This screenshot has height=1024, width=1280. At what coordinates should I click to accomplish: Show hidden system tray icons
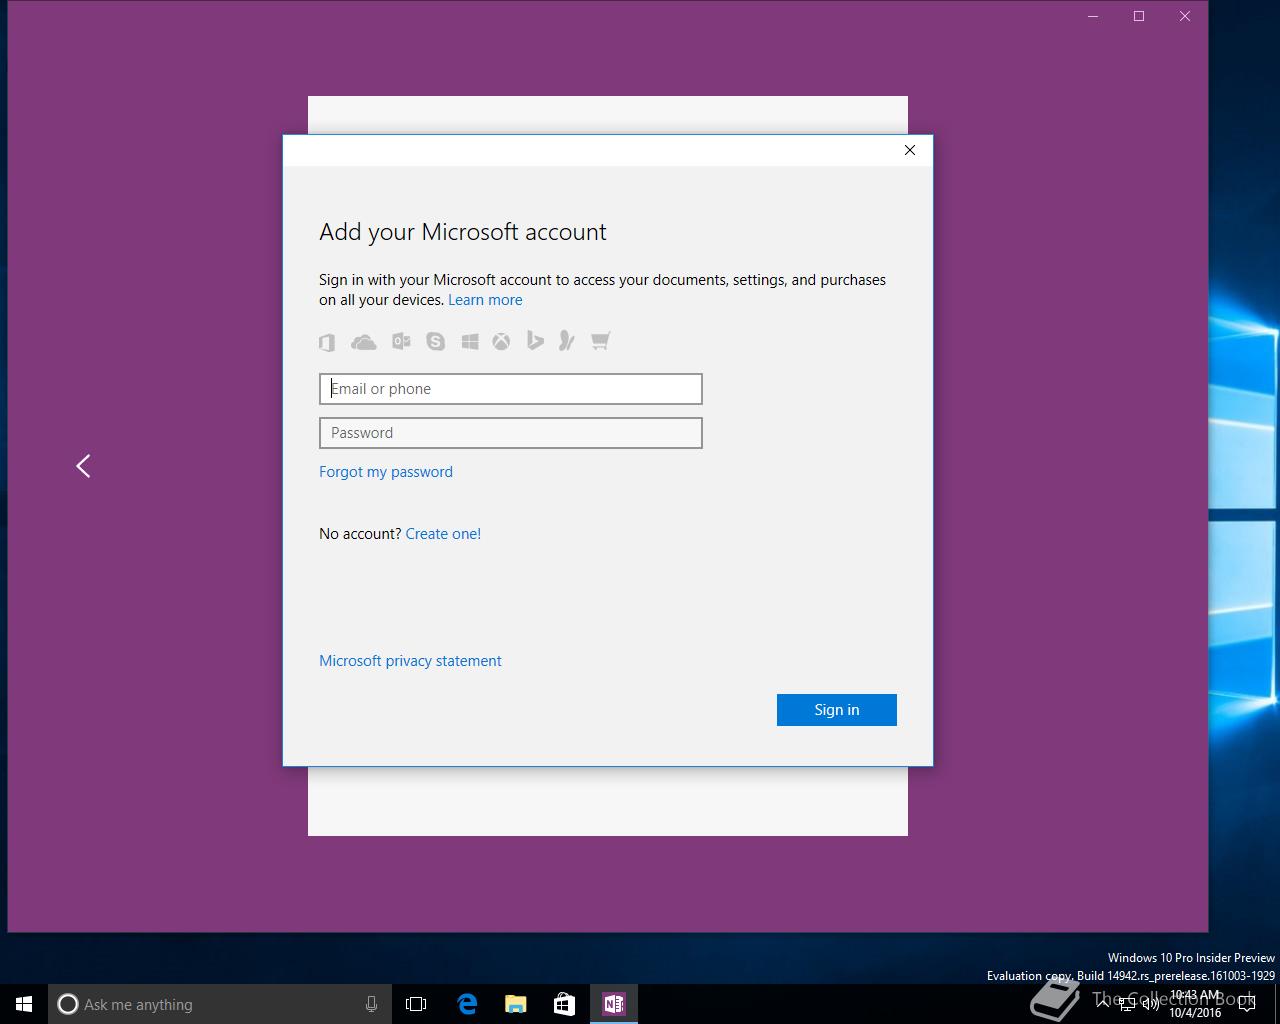[1103, 1004]
